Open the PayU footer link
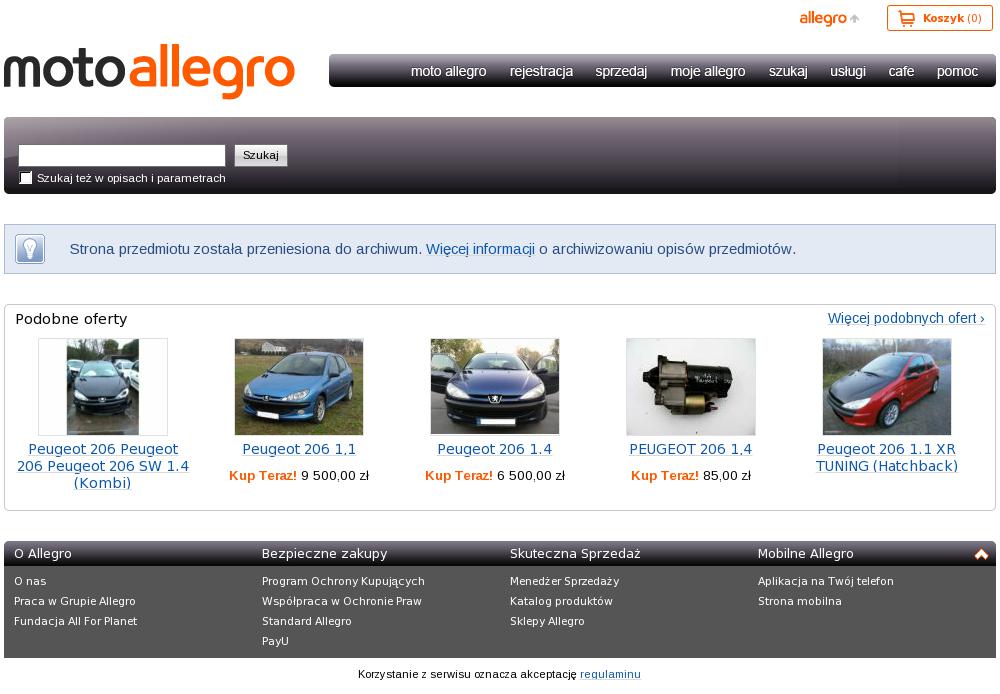 (275, 641)
